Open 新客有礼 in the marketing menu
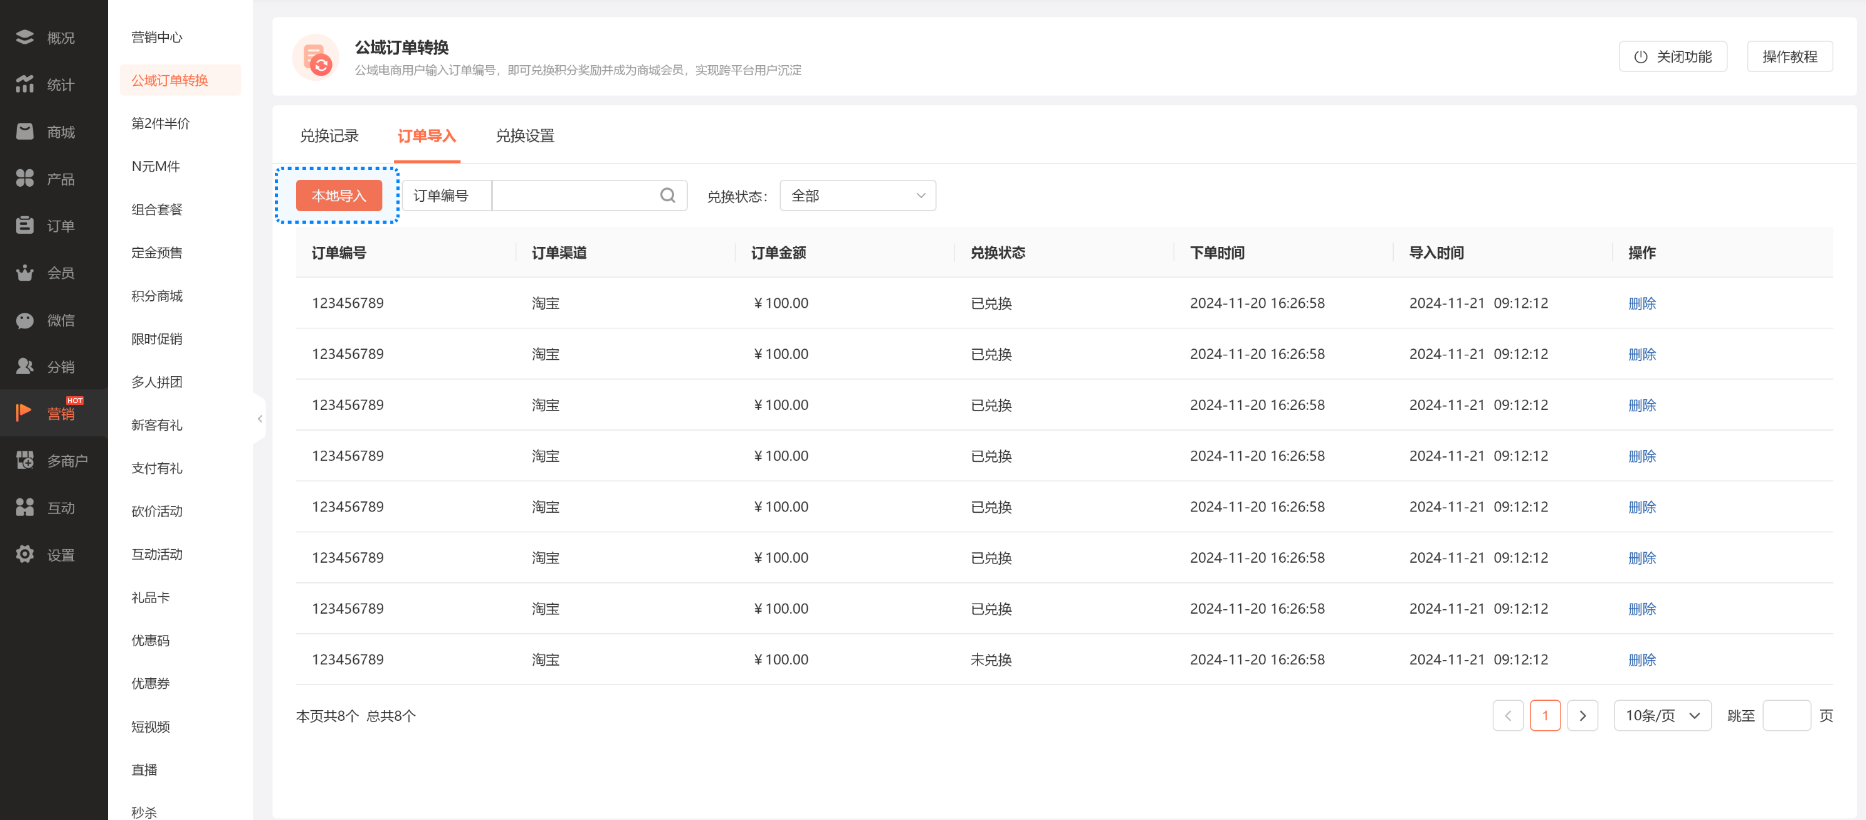 tap(157, 425)
